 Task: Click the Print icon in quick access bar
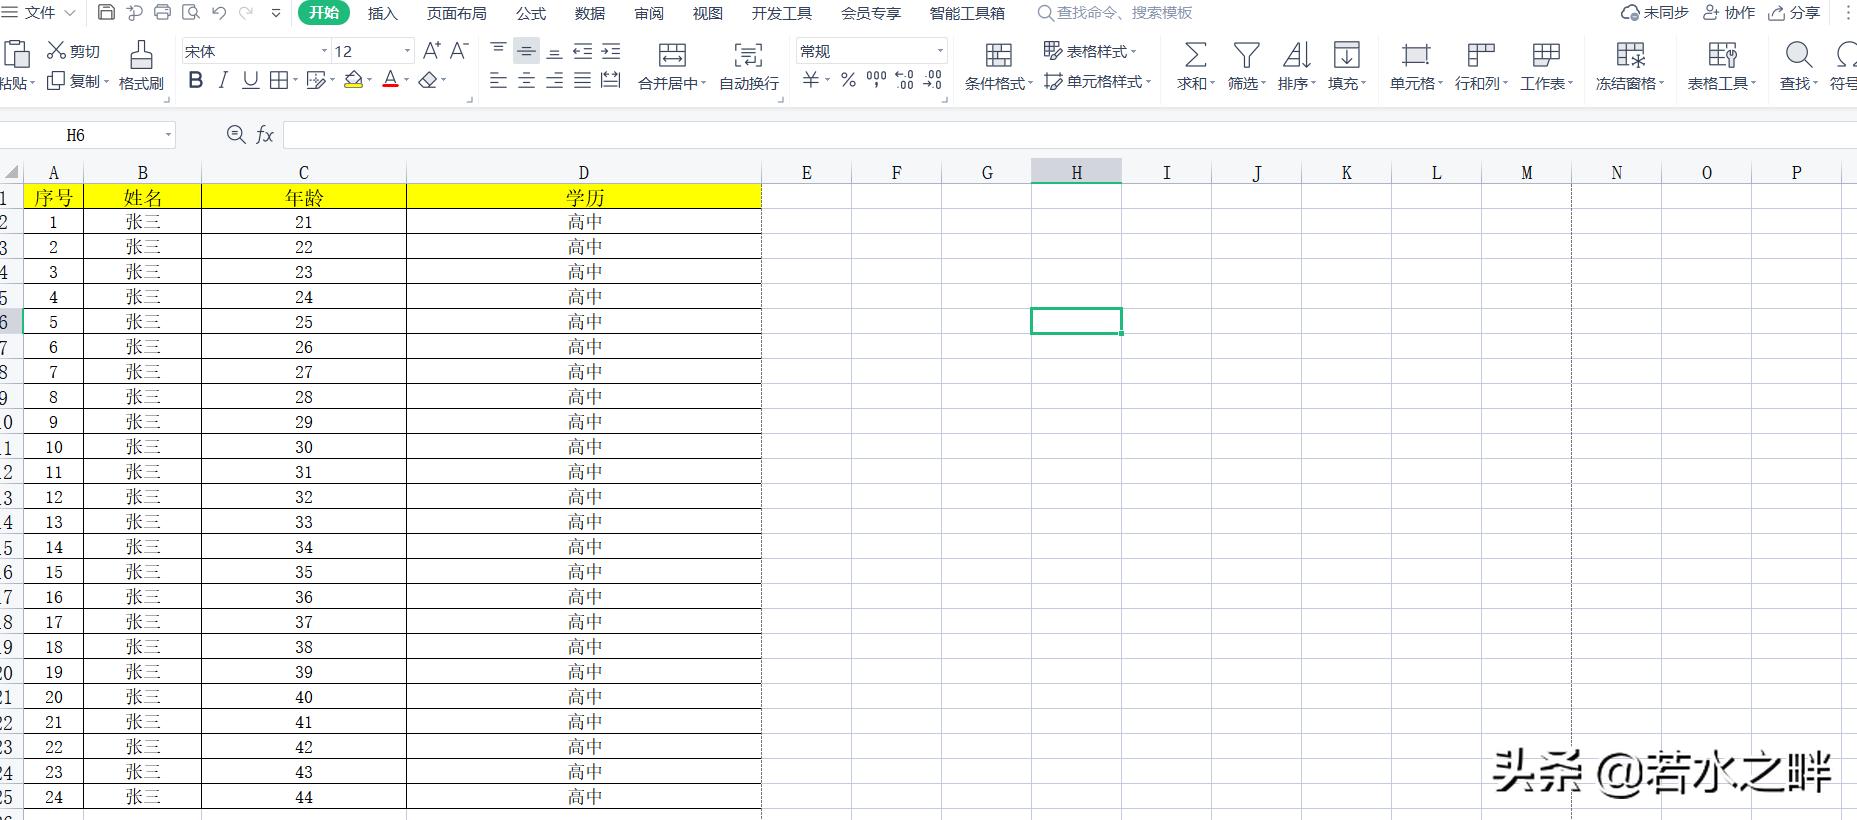click(162, 13)
